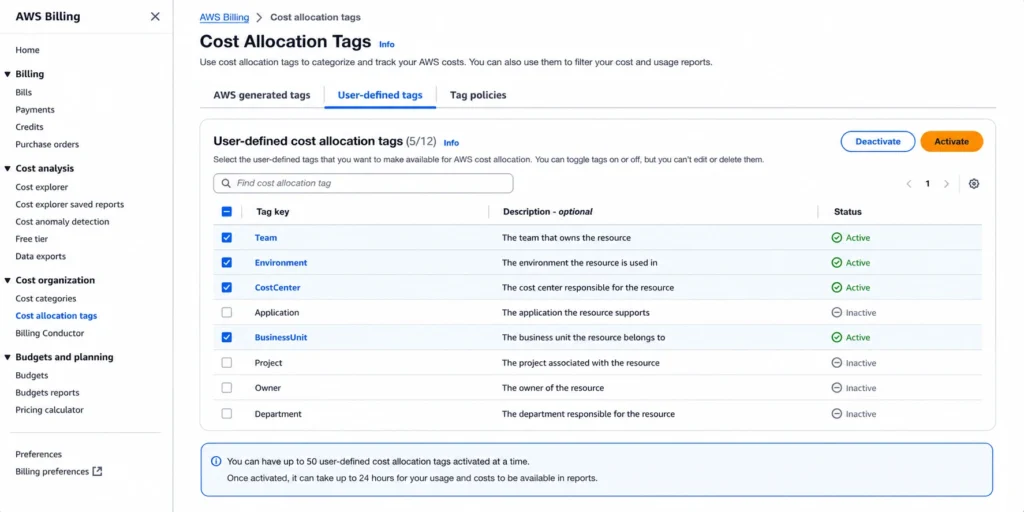1024x512 pixels.
Task: Click 'The owner of the resource' description
Action: point(552,388)
